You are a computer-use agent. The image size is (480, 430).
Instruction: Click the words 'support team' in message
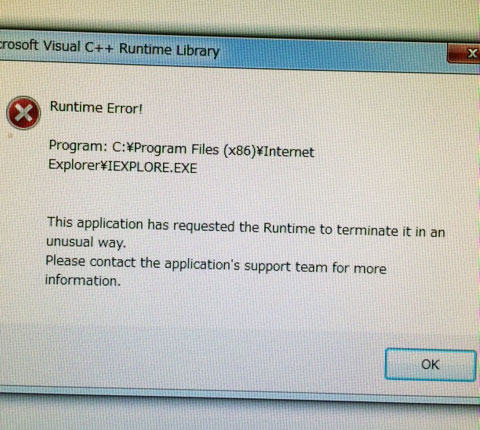point(286,267)
